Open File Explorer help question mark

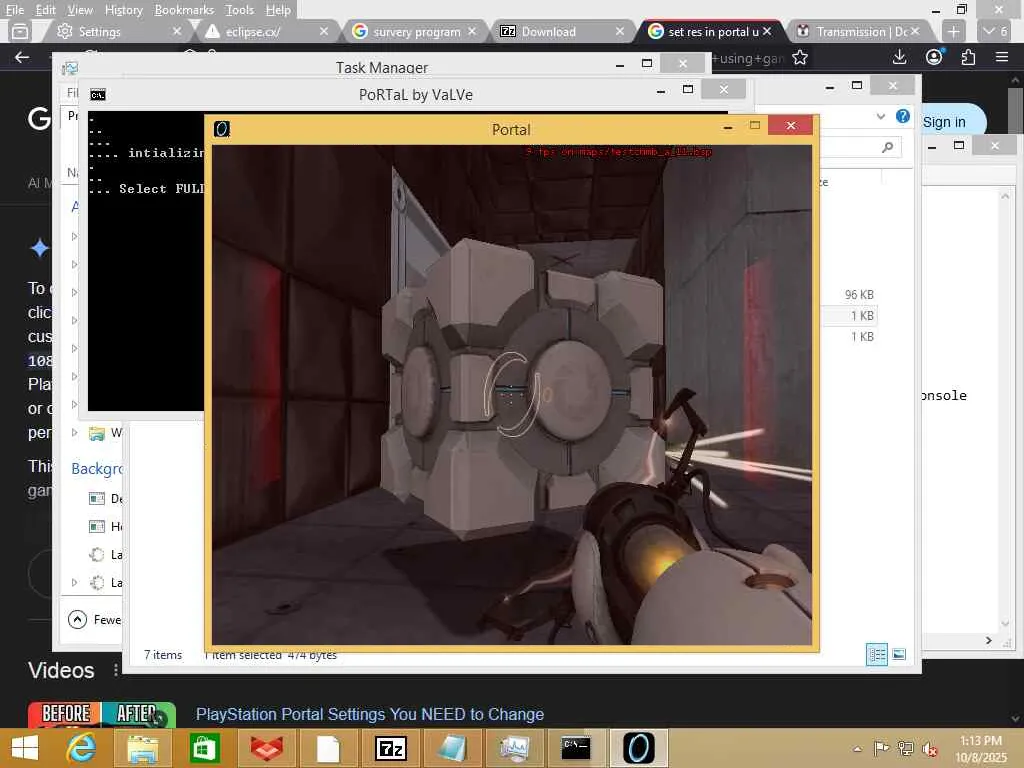click(903, 116)
